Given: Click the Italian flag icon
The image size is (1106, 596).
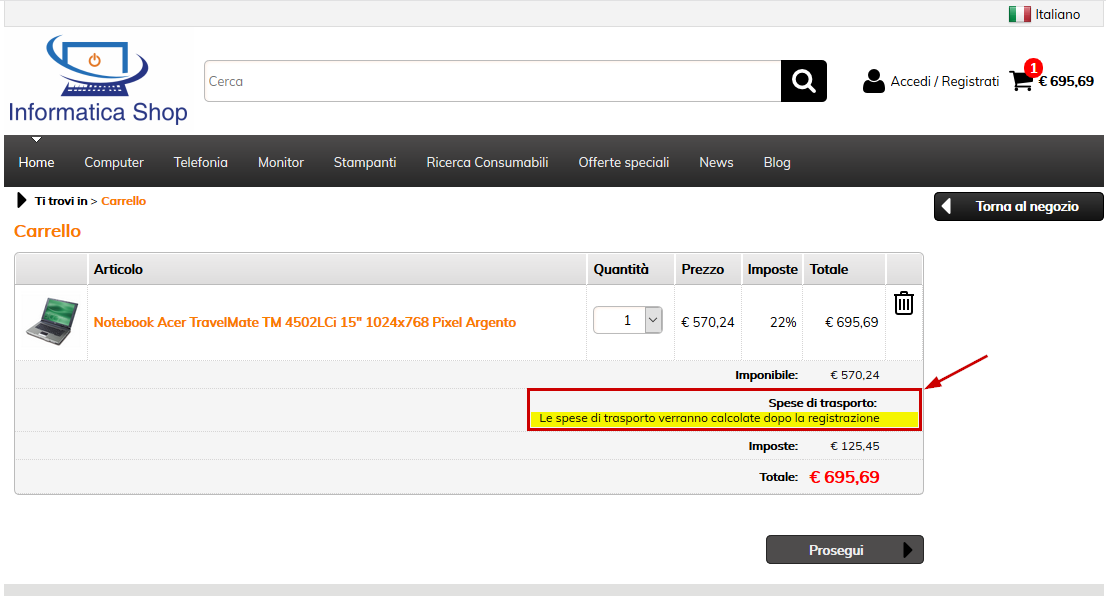Looking at the screenshot, I should point(1019,14).
